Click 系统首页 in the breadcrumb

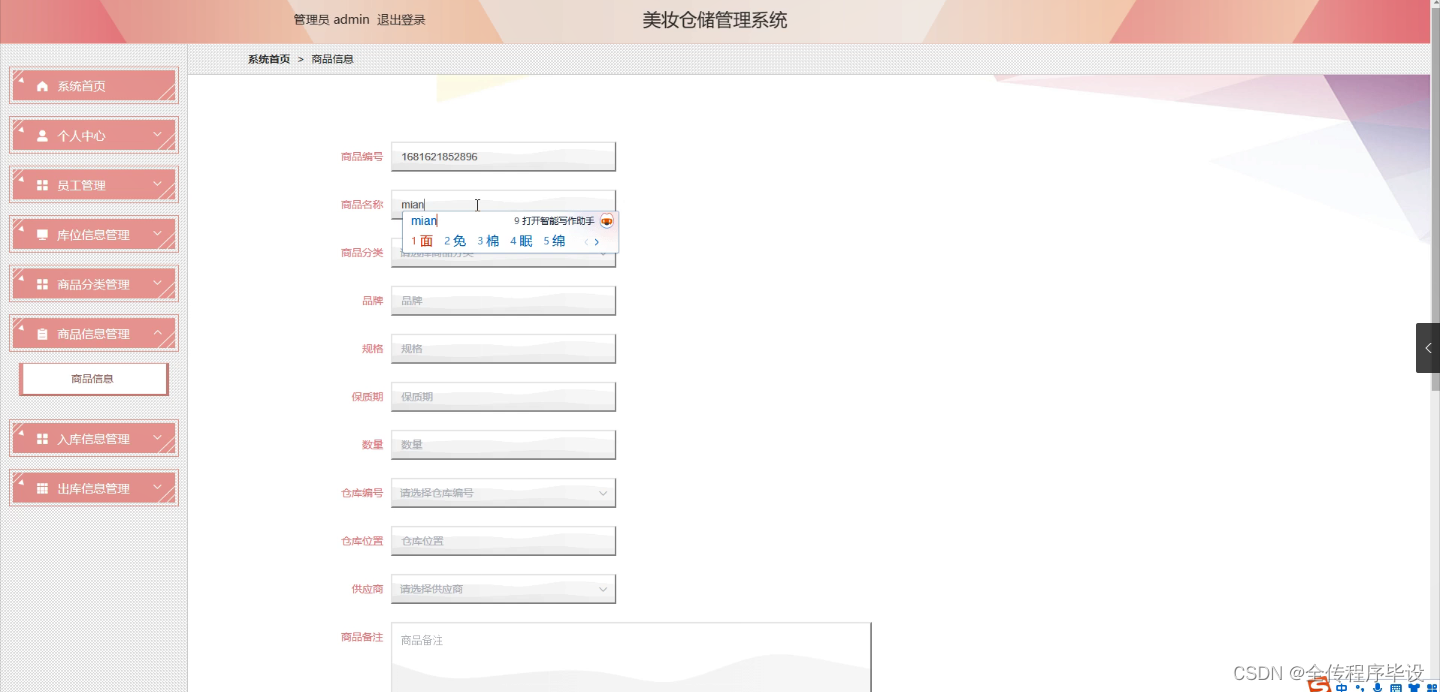(x=267, y=58)
